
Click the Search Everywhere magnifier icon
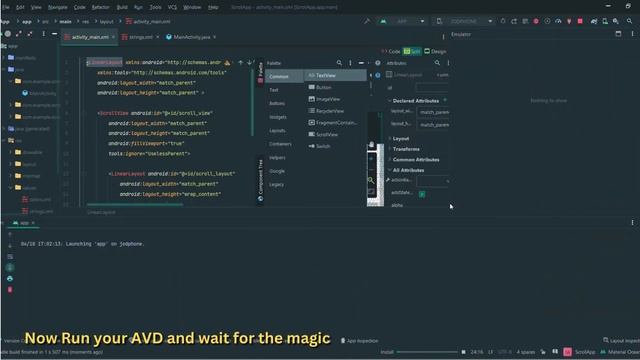coord(629,21)
